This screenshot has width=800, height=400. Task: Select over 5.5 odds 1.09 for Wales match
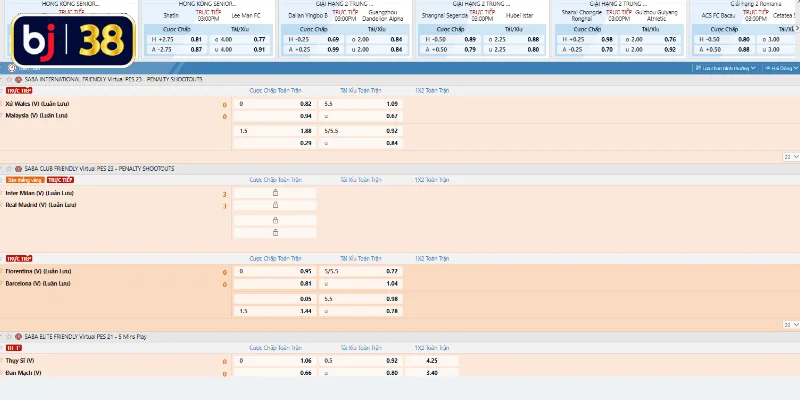(x=361, y=104)
